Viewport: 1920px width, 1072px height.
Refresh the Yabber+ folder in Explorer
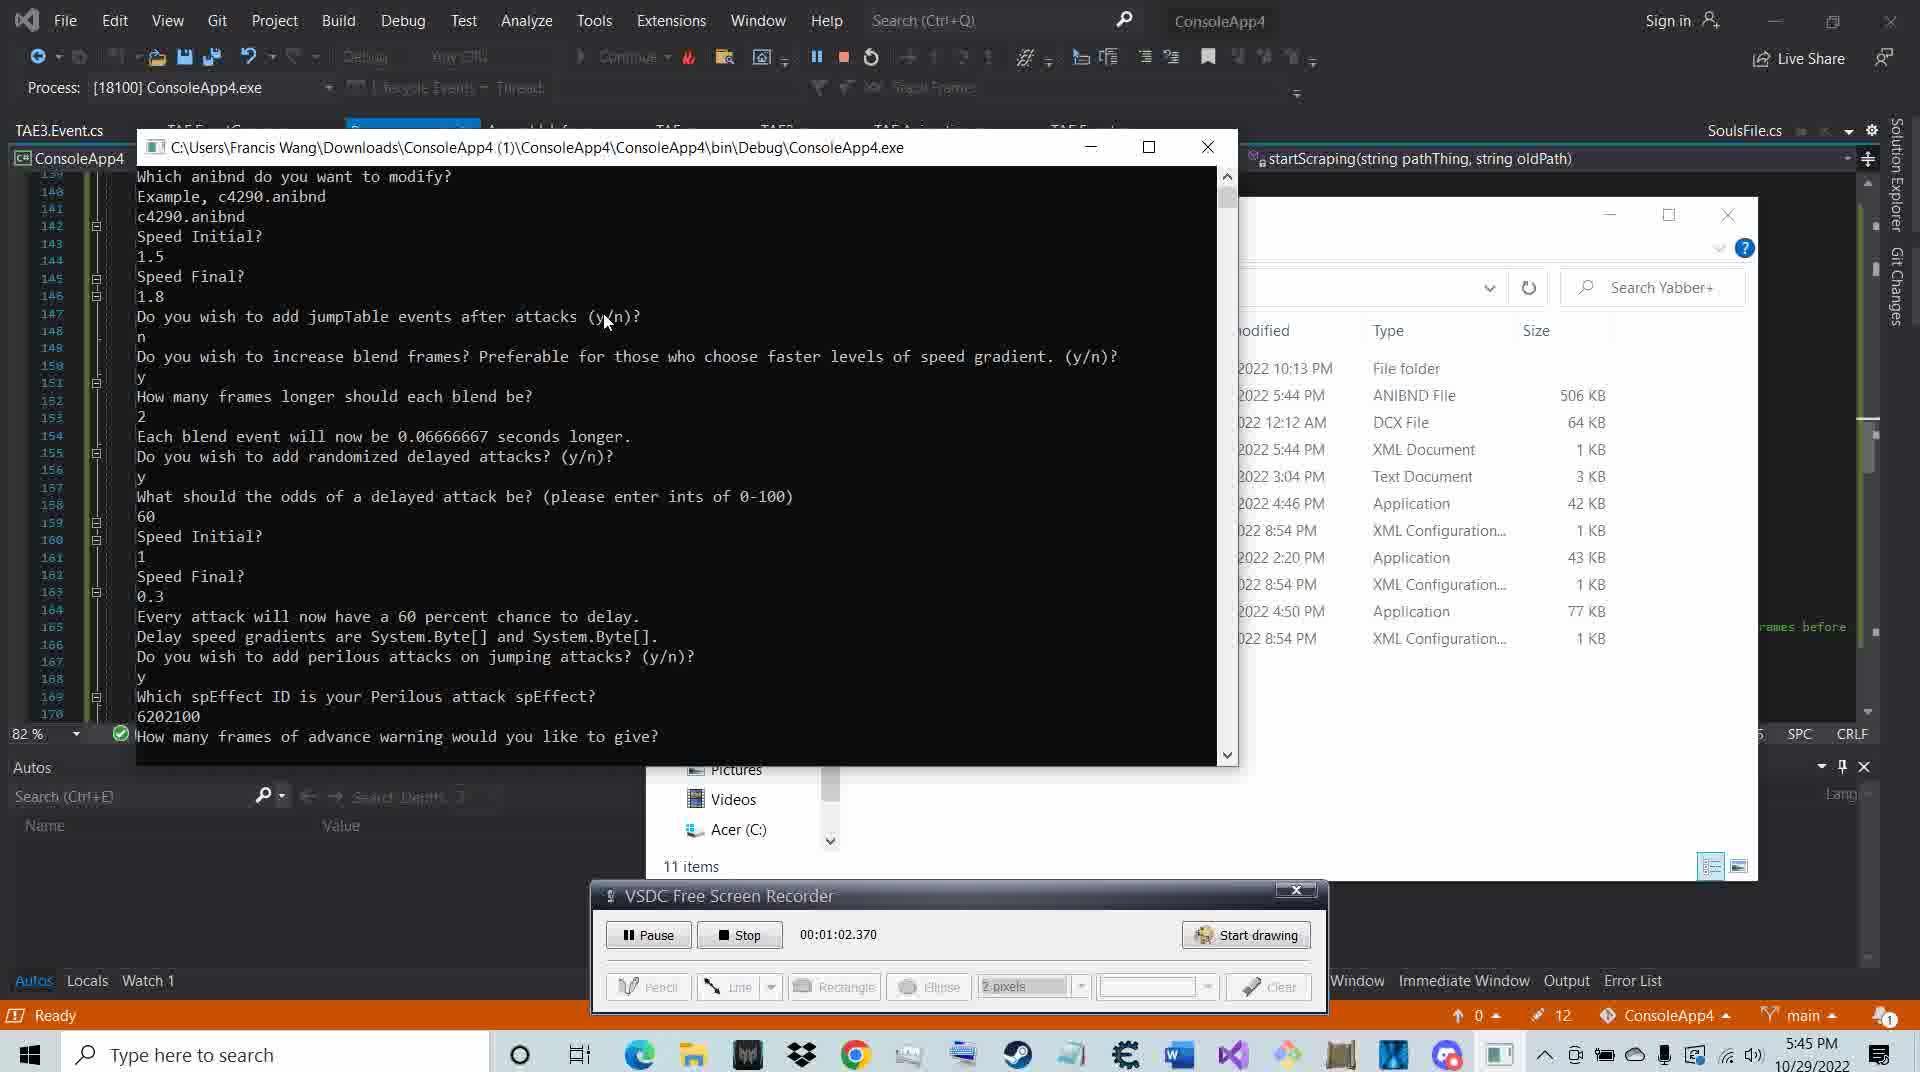[x=1528, y=288]
